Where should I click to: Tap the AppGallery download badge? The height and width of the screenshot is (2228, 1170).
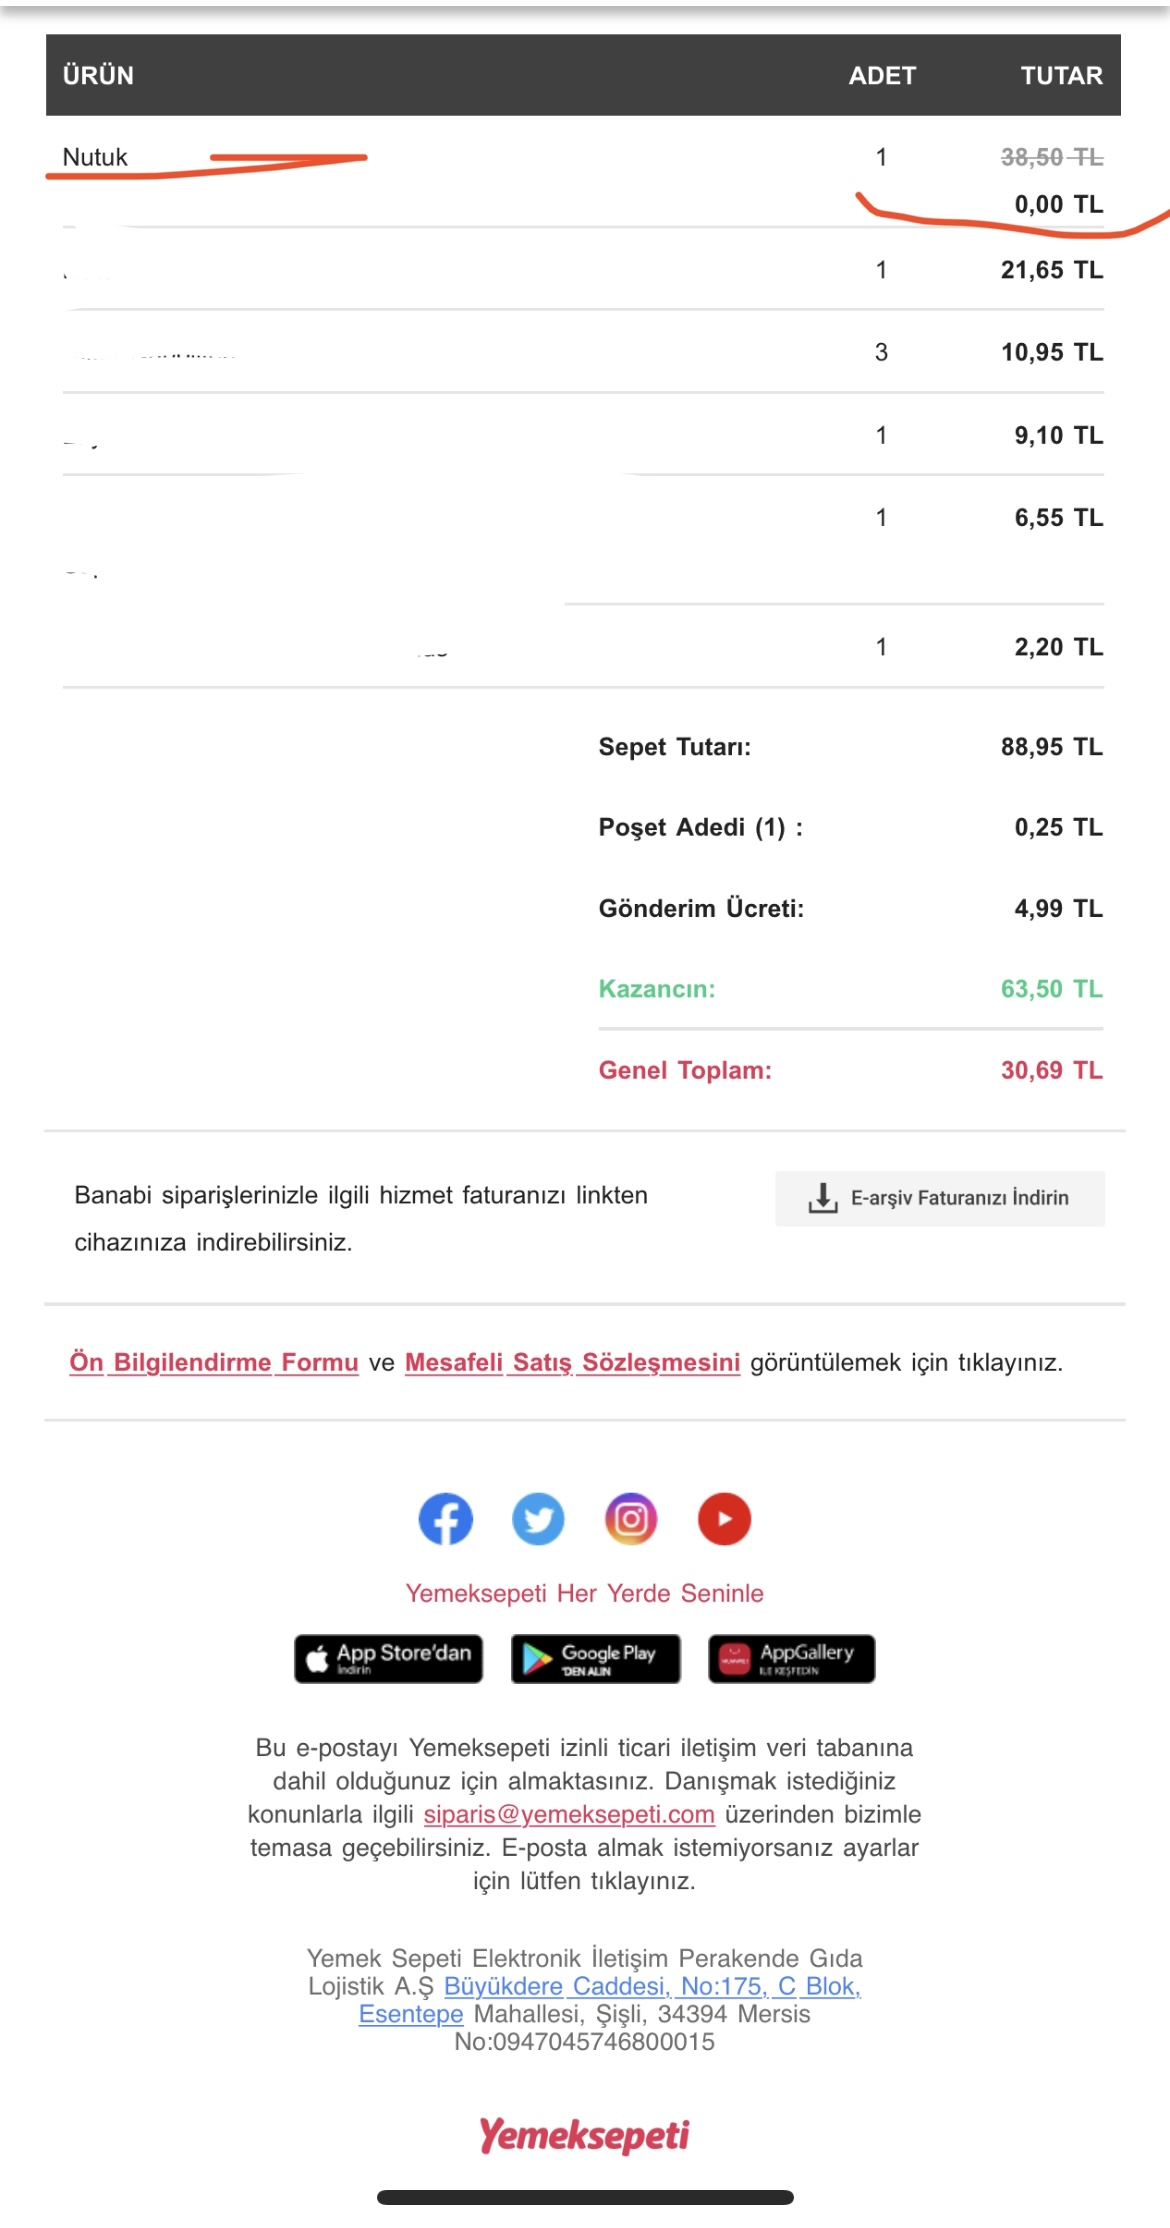point(792,1659)
